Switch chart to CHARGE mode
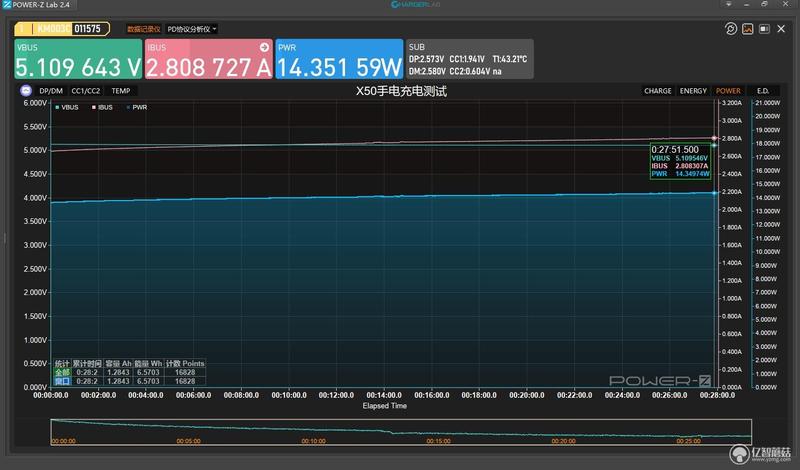 [x=658, y=91]
